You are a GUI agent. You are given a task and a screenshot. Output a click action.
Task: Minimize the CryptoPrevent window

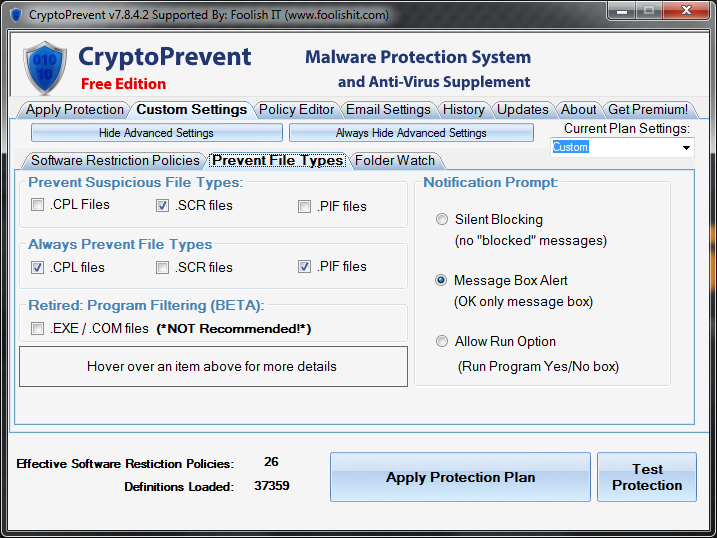coord(622,11)
